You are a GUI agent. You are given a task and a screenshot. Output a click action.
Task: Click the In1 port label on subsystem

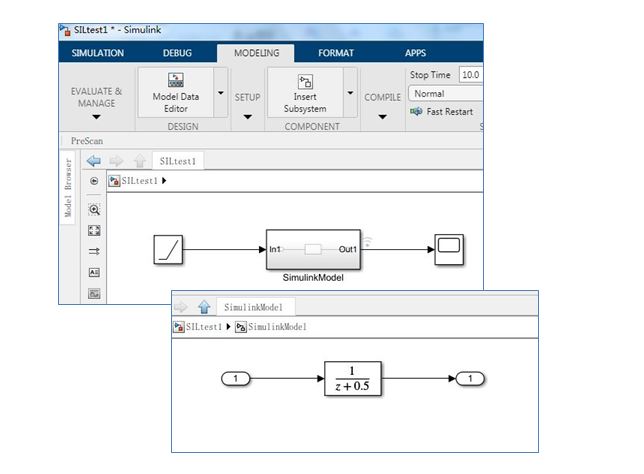point(275,249)
